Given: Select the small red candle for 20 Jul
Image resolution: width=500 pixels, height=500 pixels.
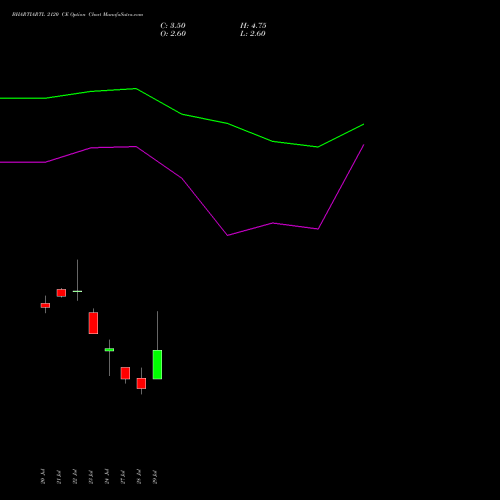Looking at the screenshot, I should (45, 305).
